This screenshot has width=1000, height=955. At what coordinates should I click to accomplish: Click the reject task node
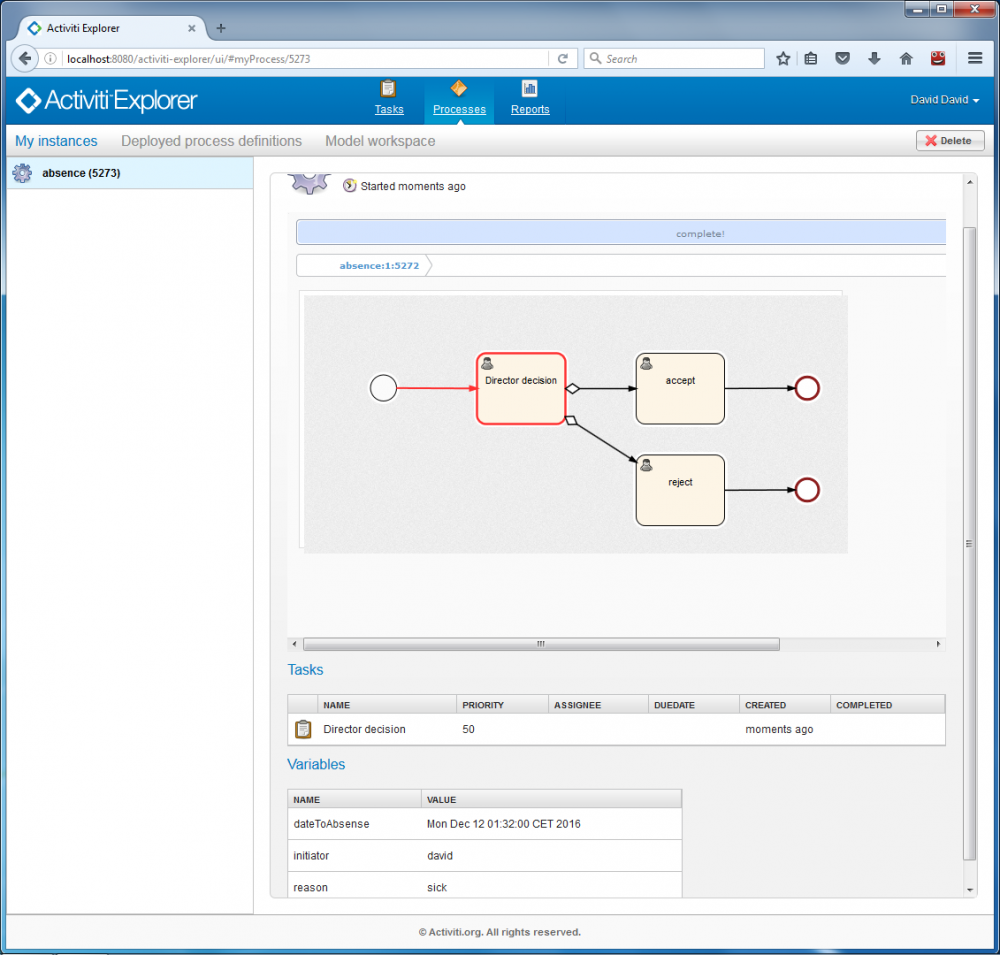pyautogui.click(x=680, y=490)
